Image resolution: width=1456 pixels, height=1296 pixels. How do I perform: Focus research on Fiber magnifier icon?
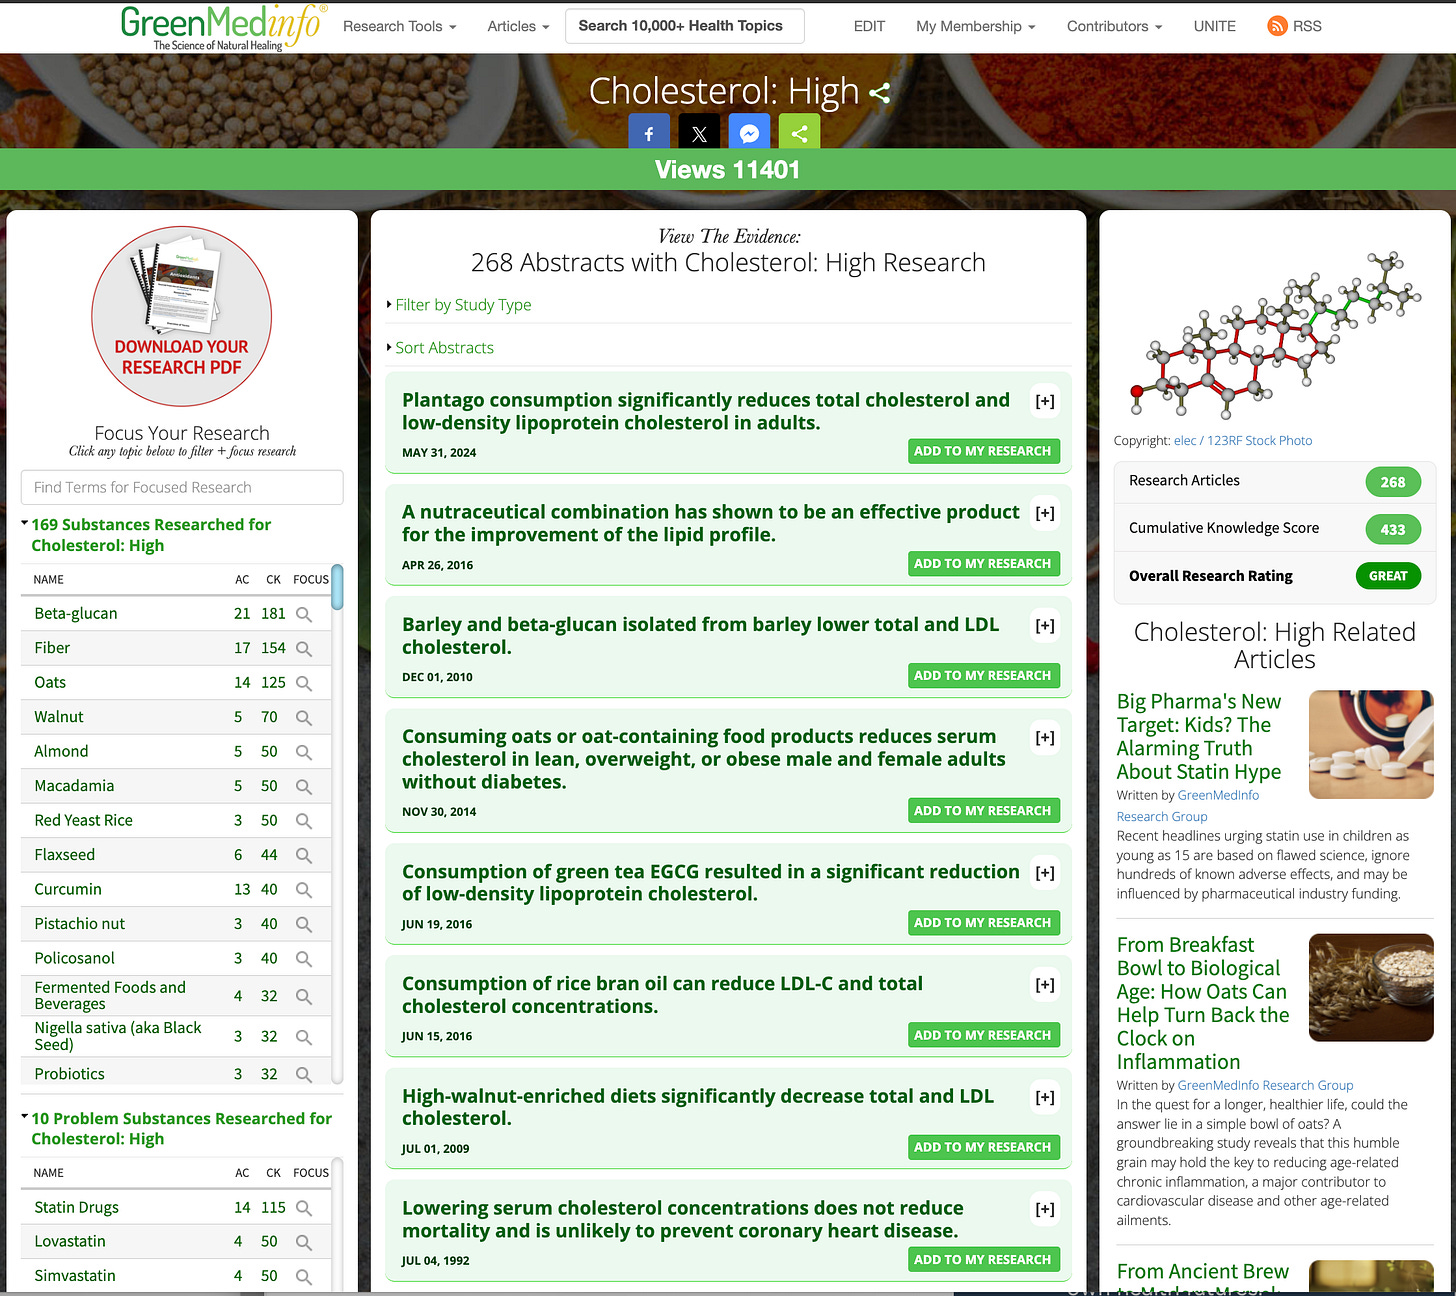pyautogui.click(x=304, y=649)
